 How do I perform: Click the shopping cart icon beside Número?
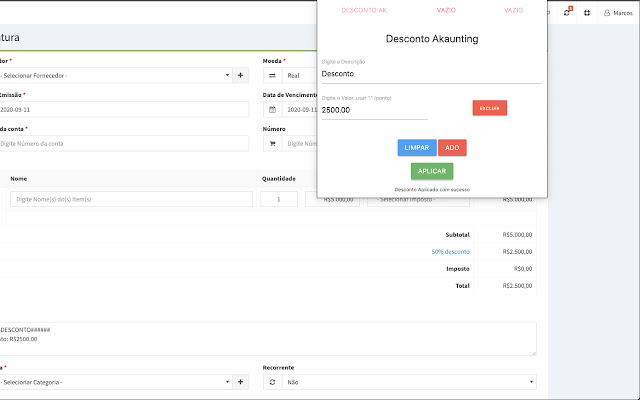click(x=273, y=144)
